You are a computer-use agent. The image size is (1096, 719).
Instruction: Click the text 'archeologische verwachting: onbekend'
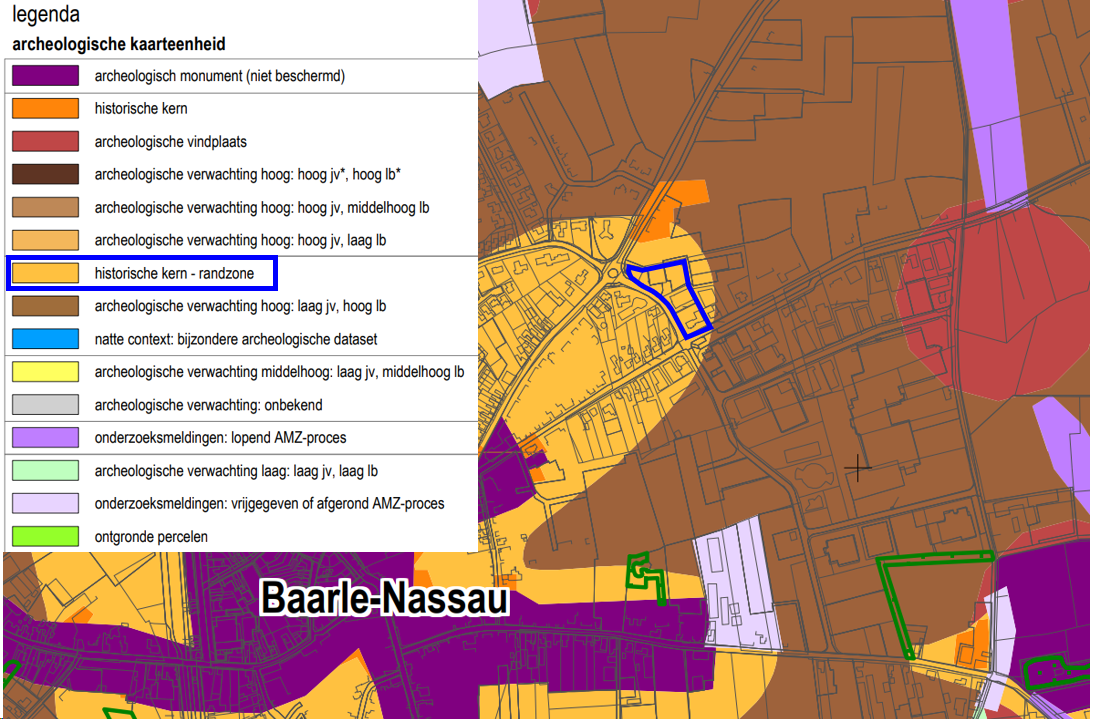(x=208, y=405)
